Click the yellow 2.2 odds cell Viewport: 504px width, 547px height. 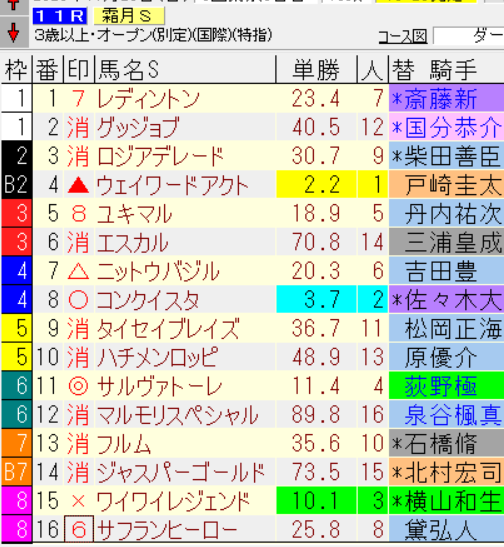[x=316, y=184]
